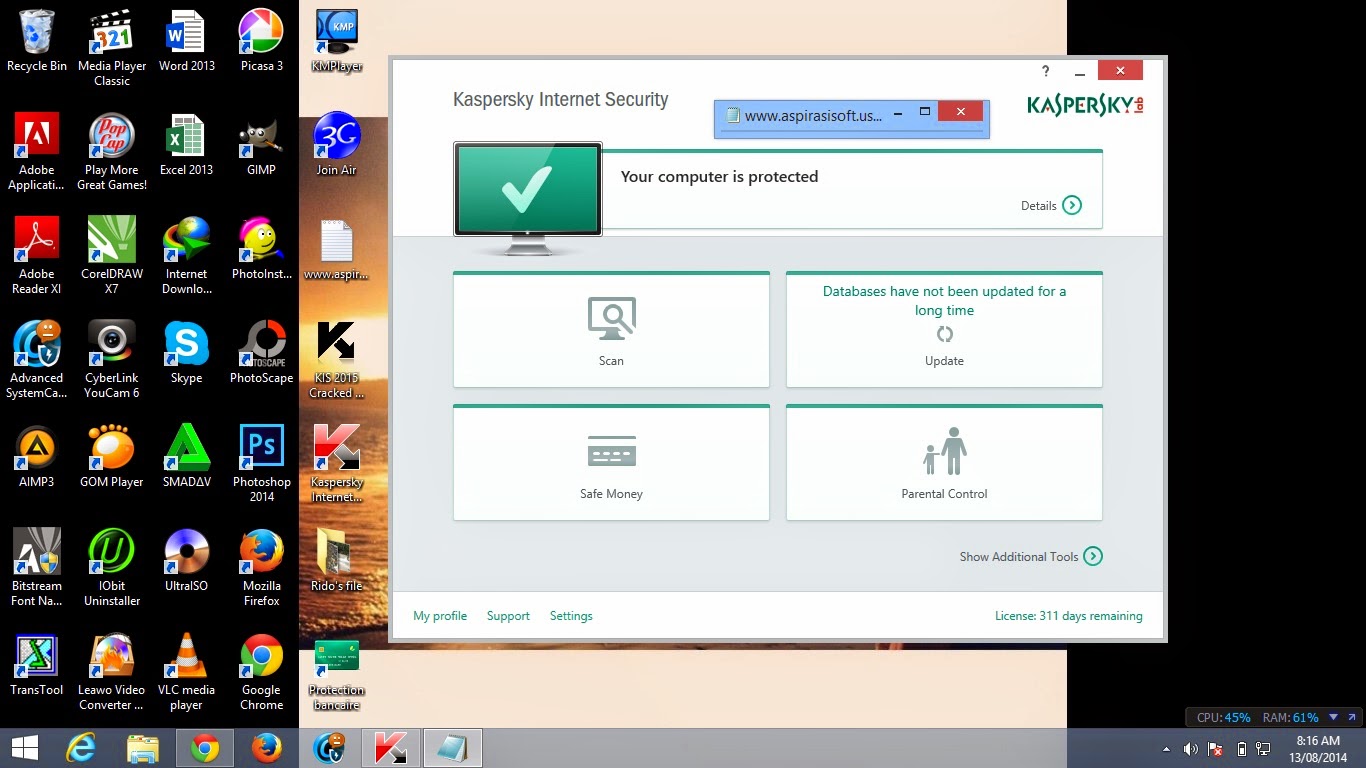Select Photoshop 2014 desktop icon
Image resolution: width=1366 pixels, height=768 pixels.
[261, 463]
